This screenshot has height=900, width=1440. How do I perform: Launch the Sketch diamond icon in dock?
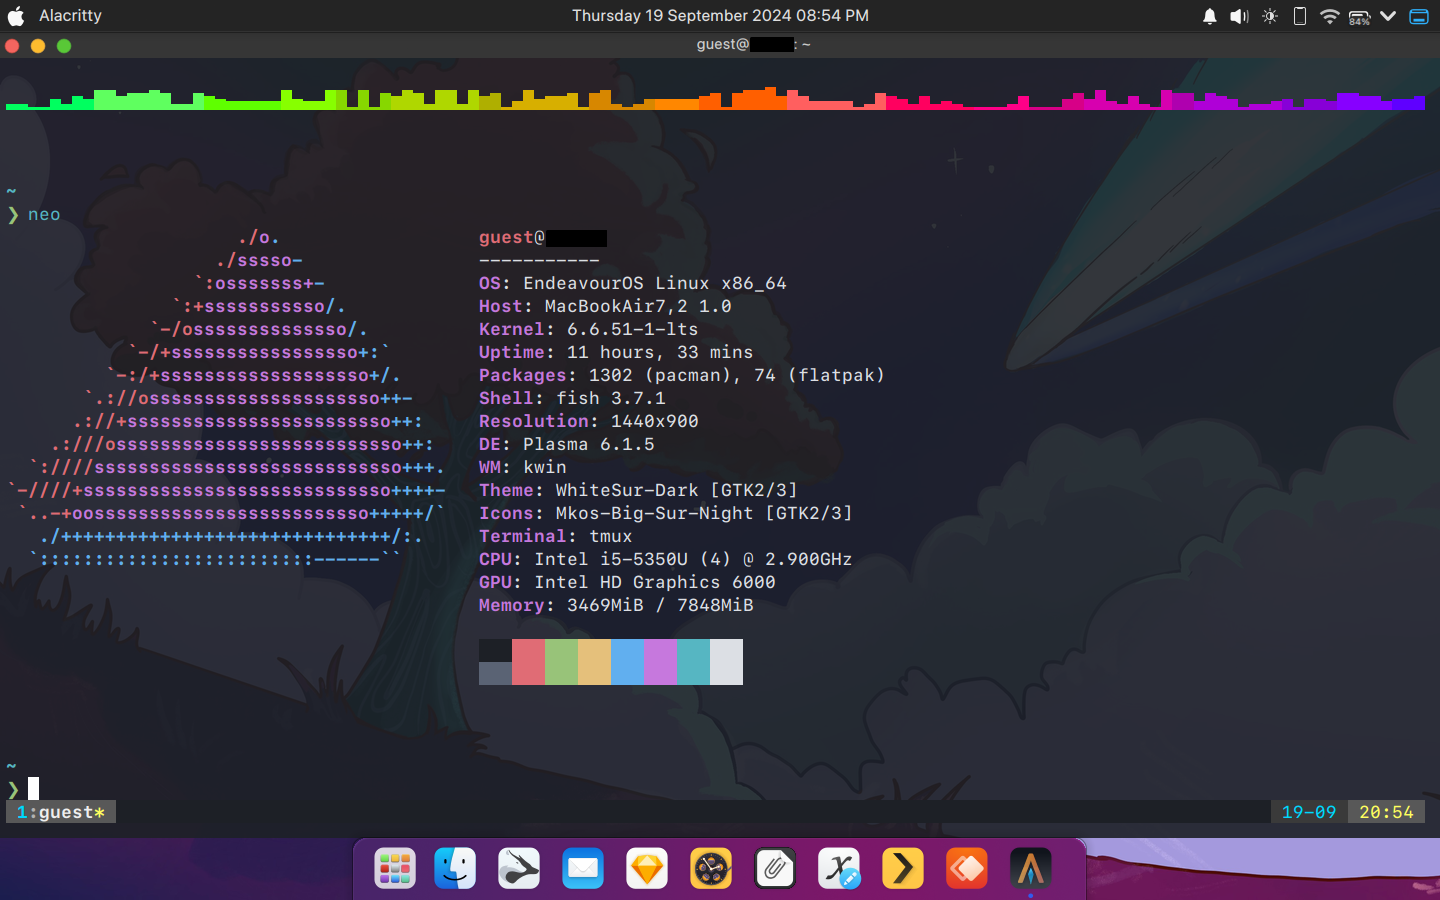tap(647, 869)
